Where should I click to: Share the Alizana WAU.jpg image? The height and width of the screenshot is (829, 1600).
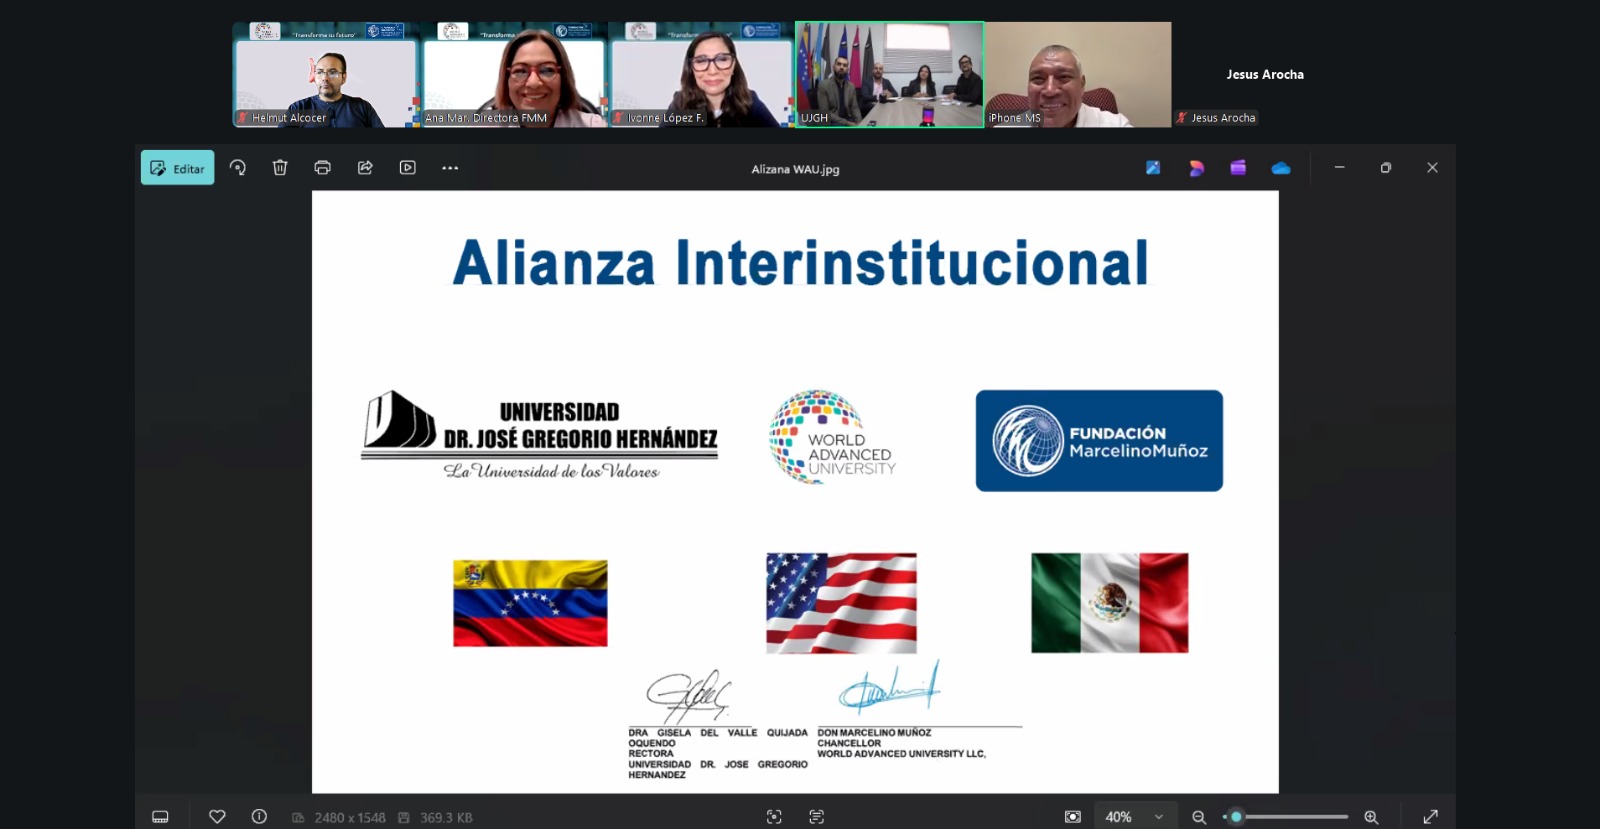coord(365,168)
